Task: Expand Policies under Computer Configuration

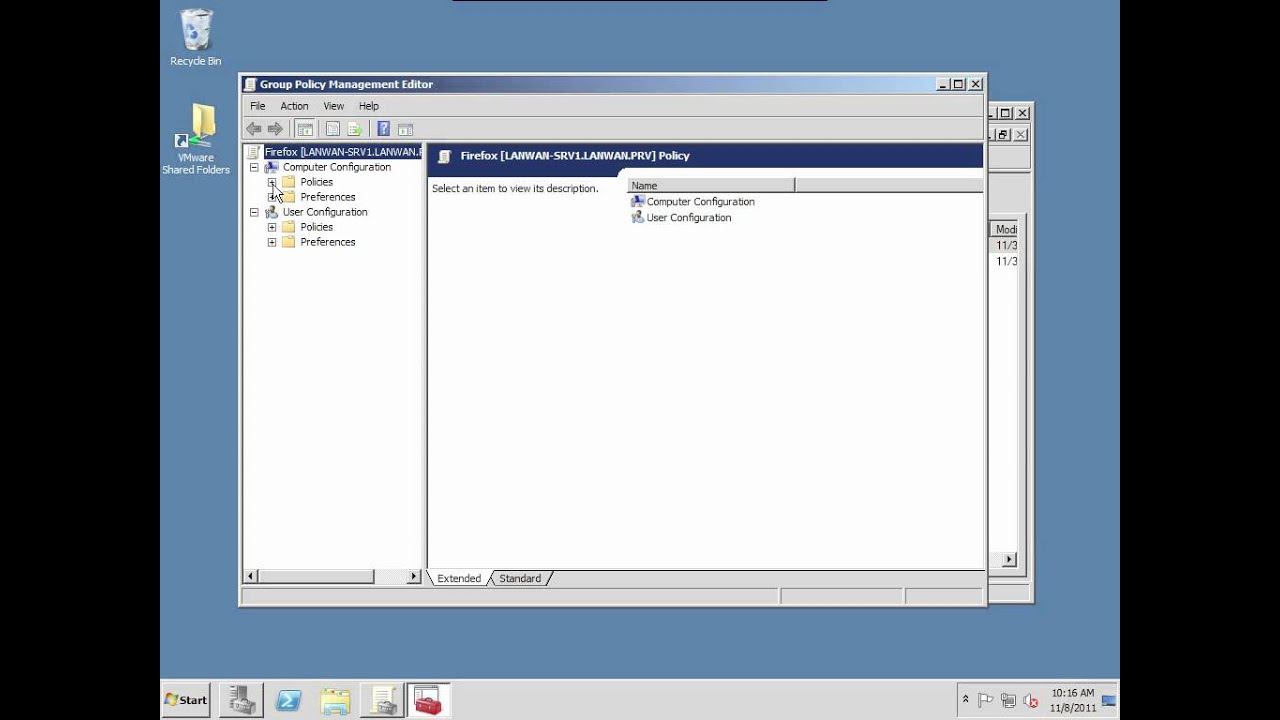Action: pyautogui.click(x=272, y=182)
